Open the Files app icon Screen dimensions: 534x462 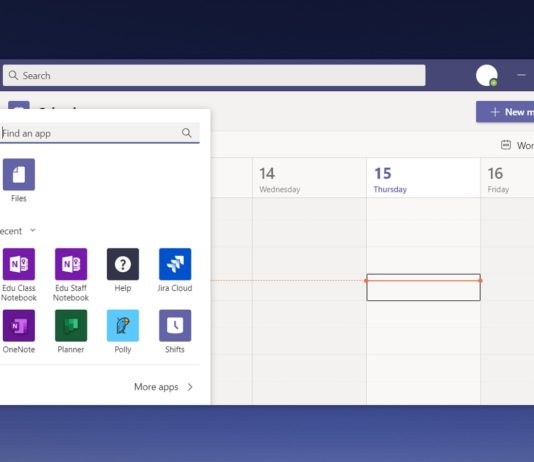tap(19, 174)
